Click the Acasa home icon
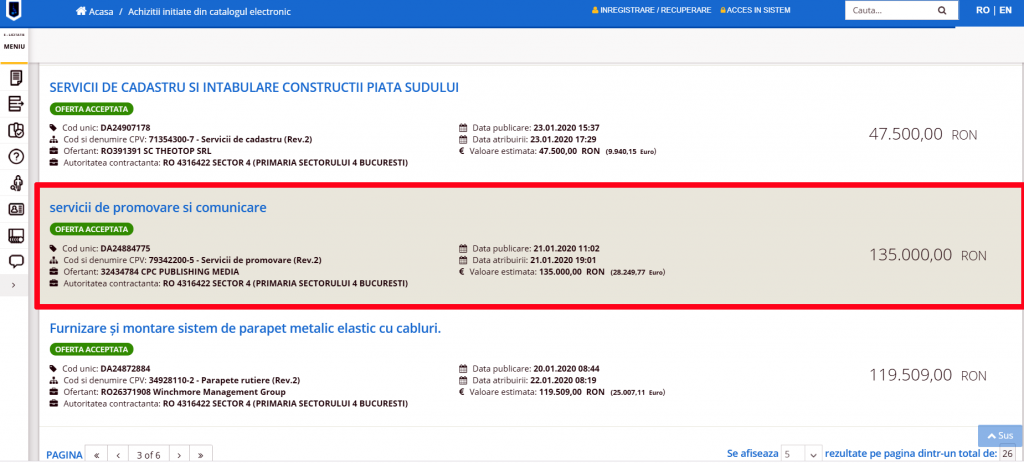Viewport: 1024px width, 463px height. coord(81,12)
